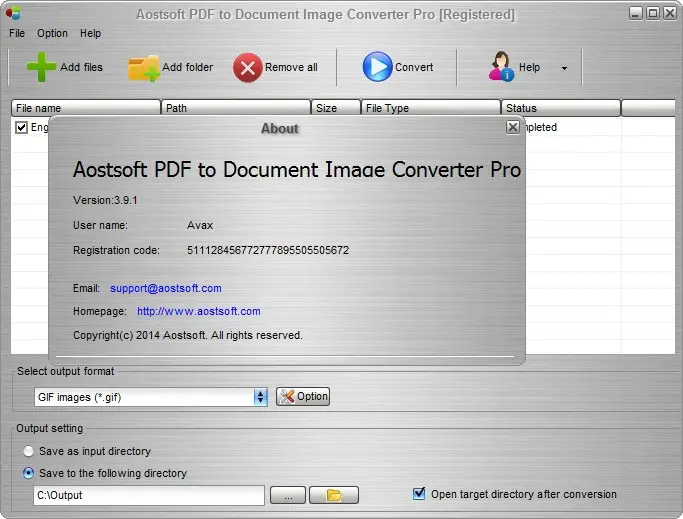This screenshot has width=683, height=519.
Task: Click the registration code 5111284567727778955055​05672
Action: point(268,250)
